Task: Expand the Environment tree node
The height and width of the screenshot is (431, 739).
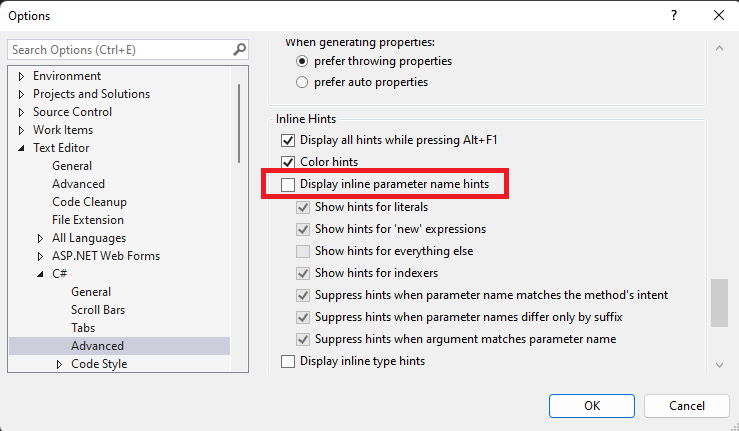Action: (21, 76)
